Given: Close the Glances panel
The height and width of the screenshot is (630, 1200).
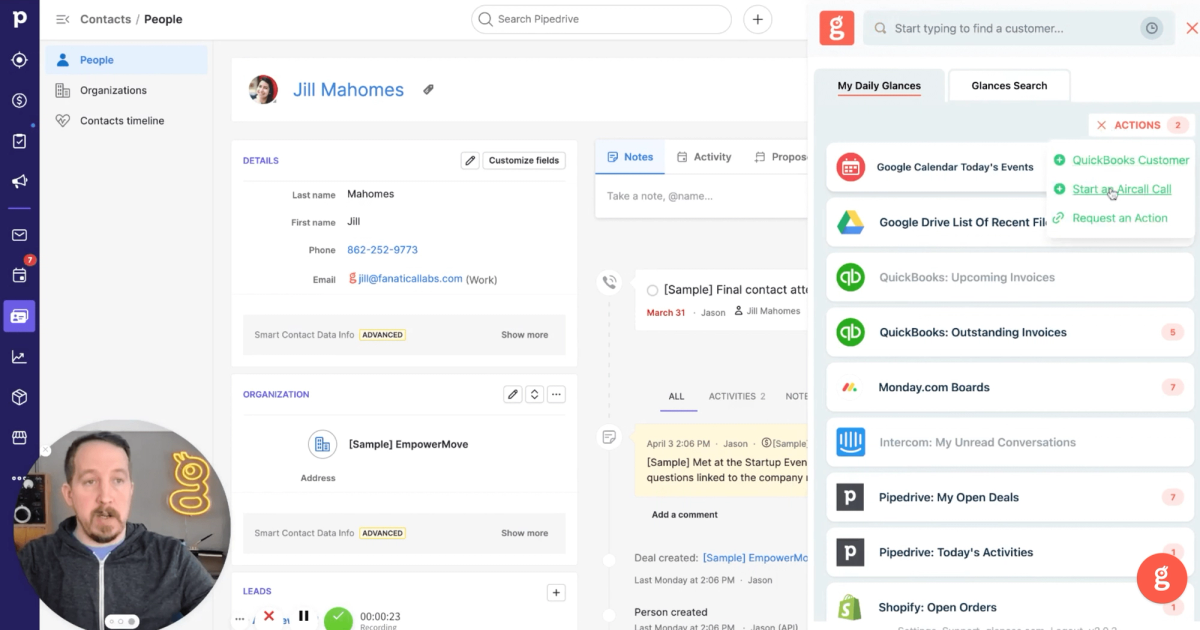Looking at the screenshot, I should [x=1191, y=28].
